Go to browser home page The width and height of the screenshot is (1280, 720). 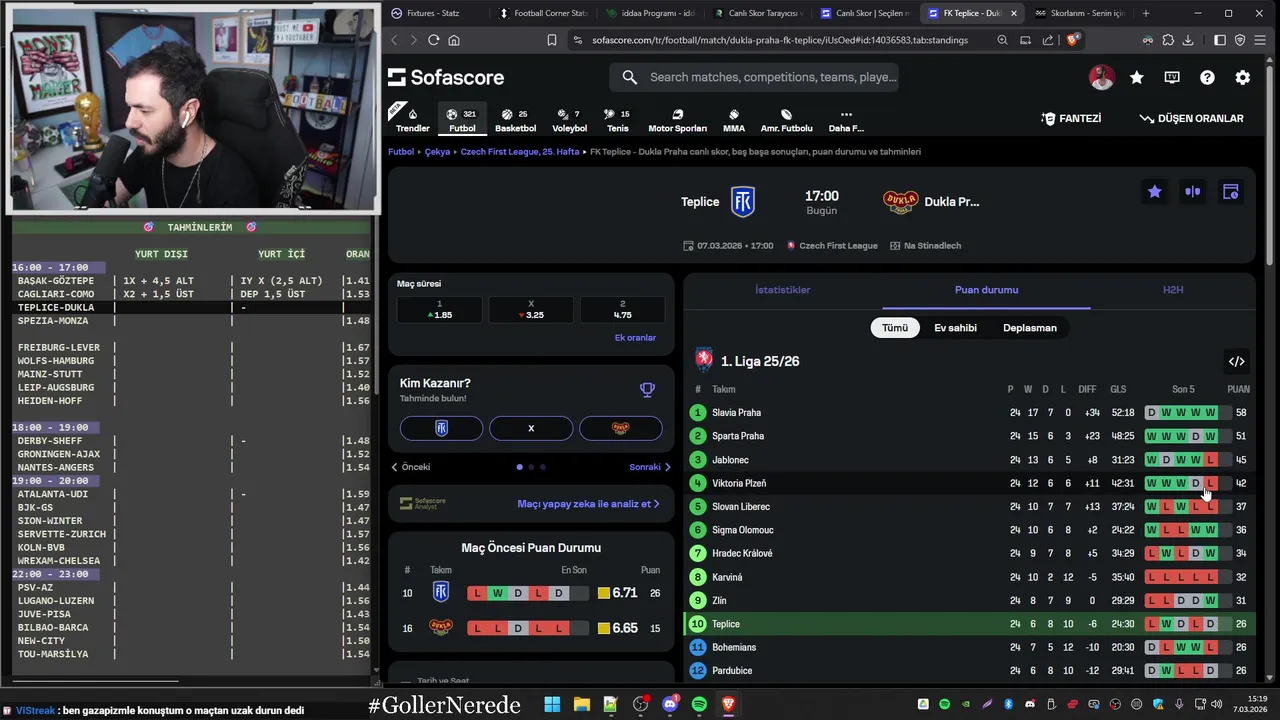(454, 40)
